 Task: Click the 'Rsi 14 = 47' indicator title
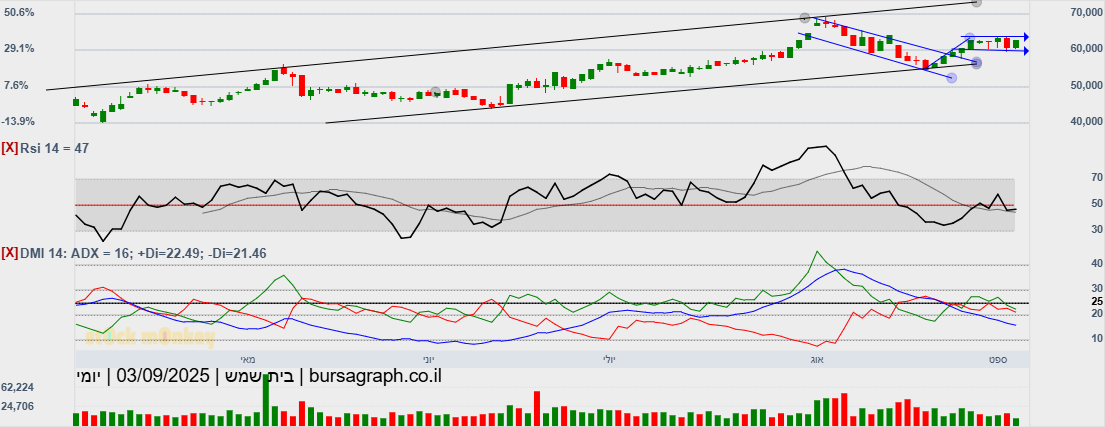point(54,147)
